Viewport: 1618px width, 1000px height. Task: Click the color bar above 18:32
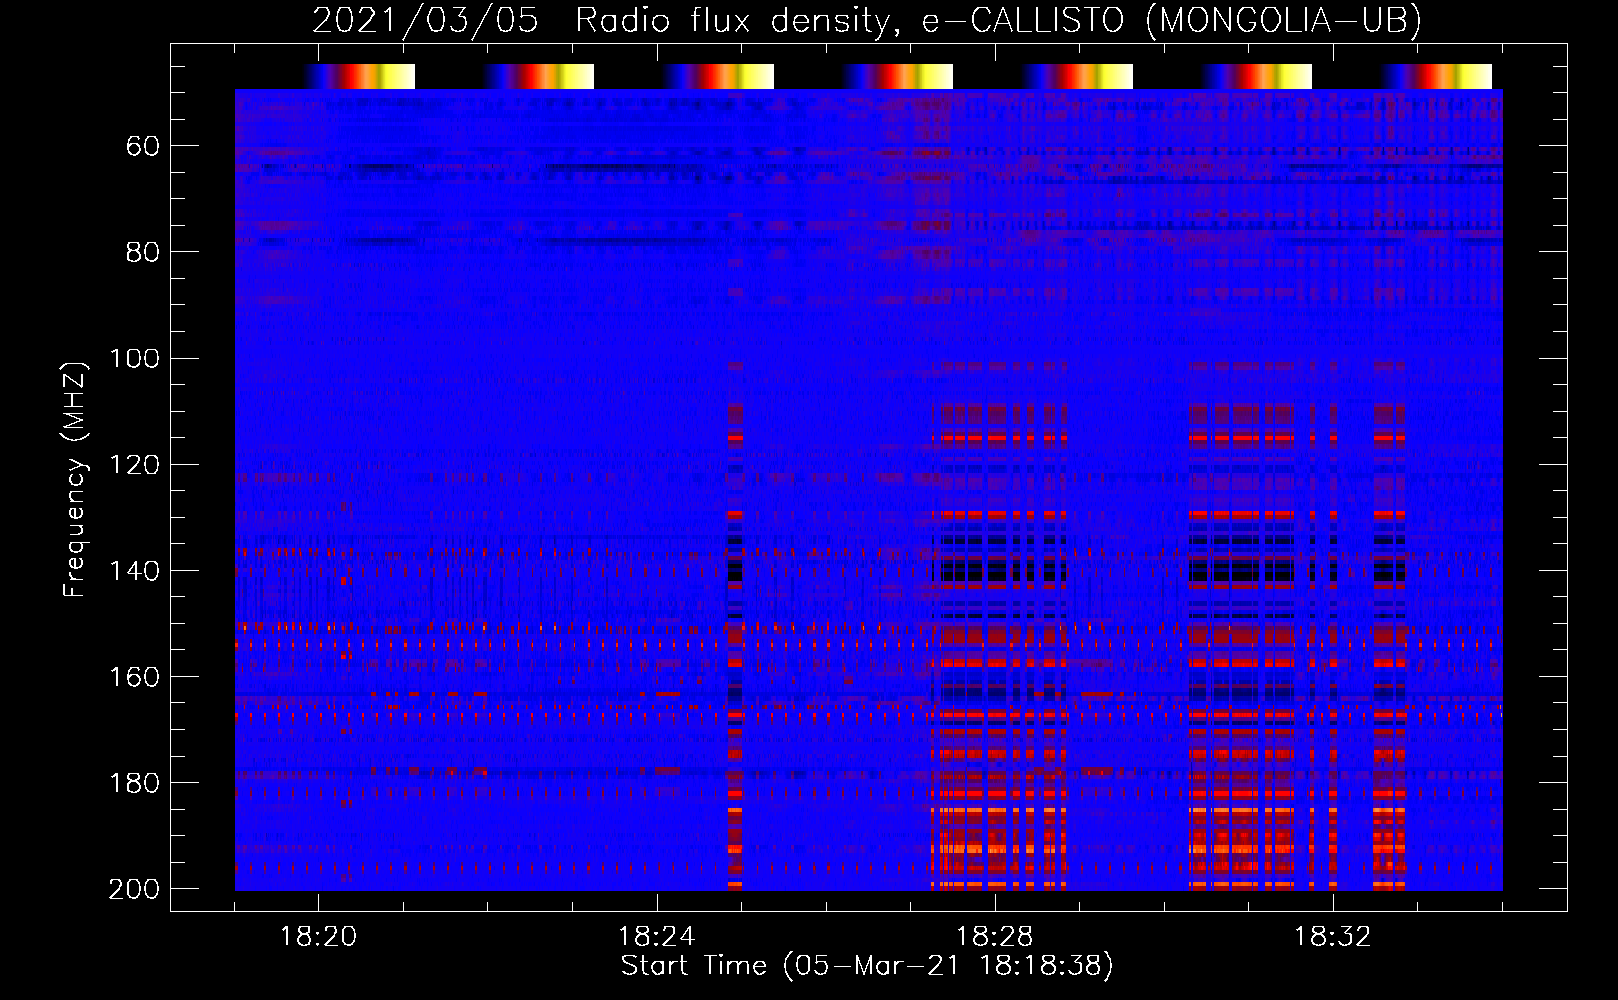click(1257, 76)
